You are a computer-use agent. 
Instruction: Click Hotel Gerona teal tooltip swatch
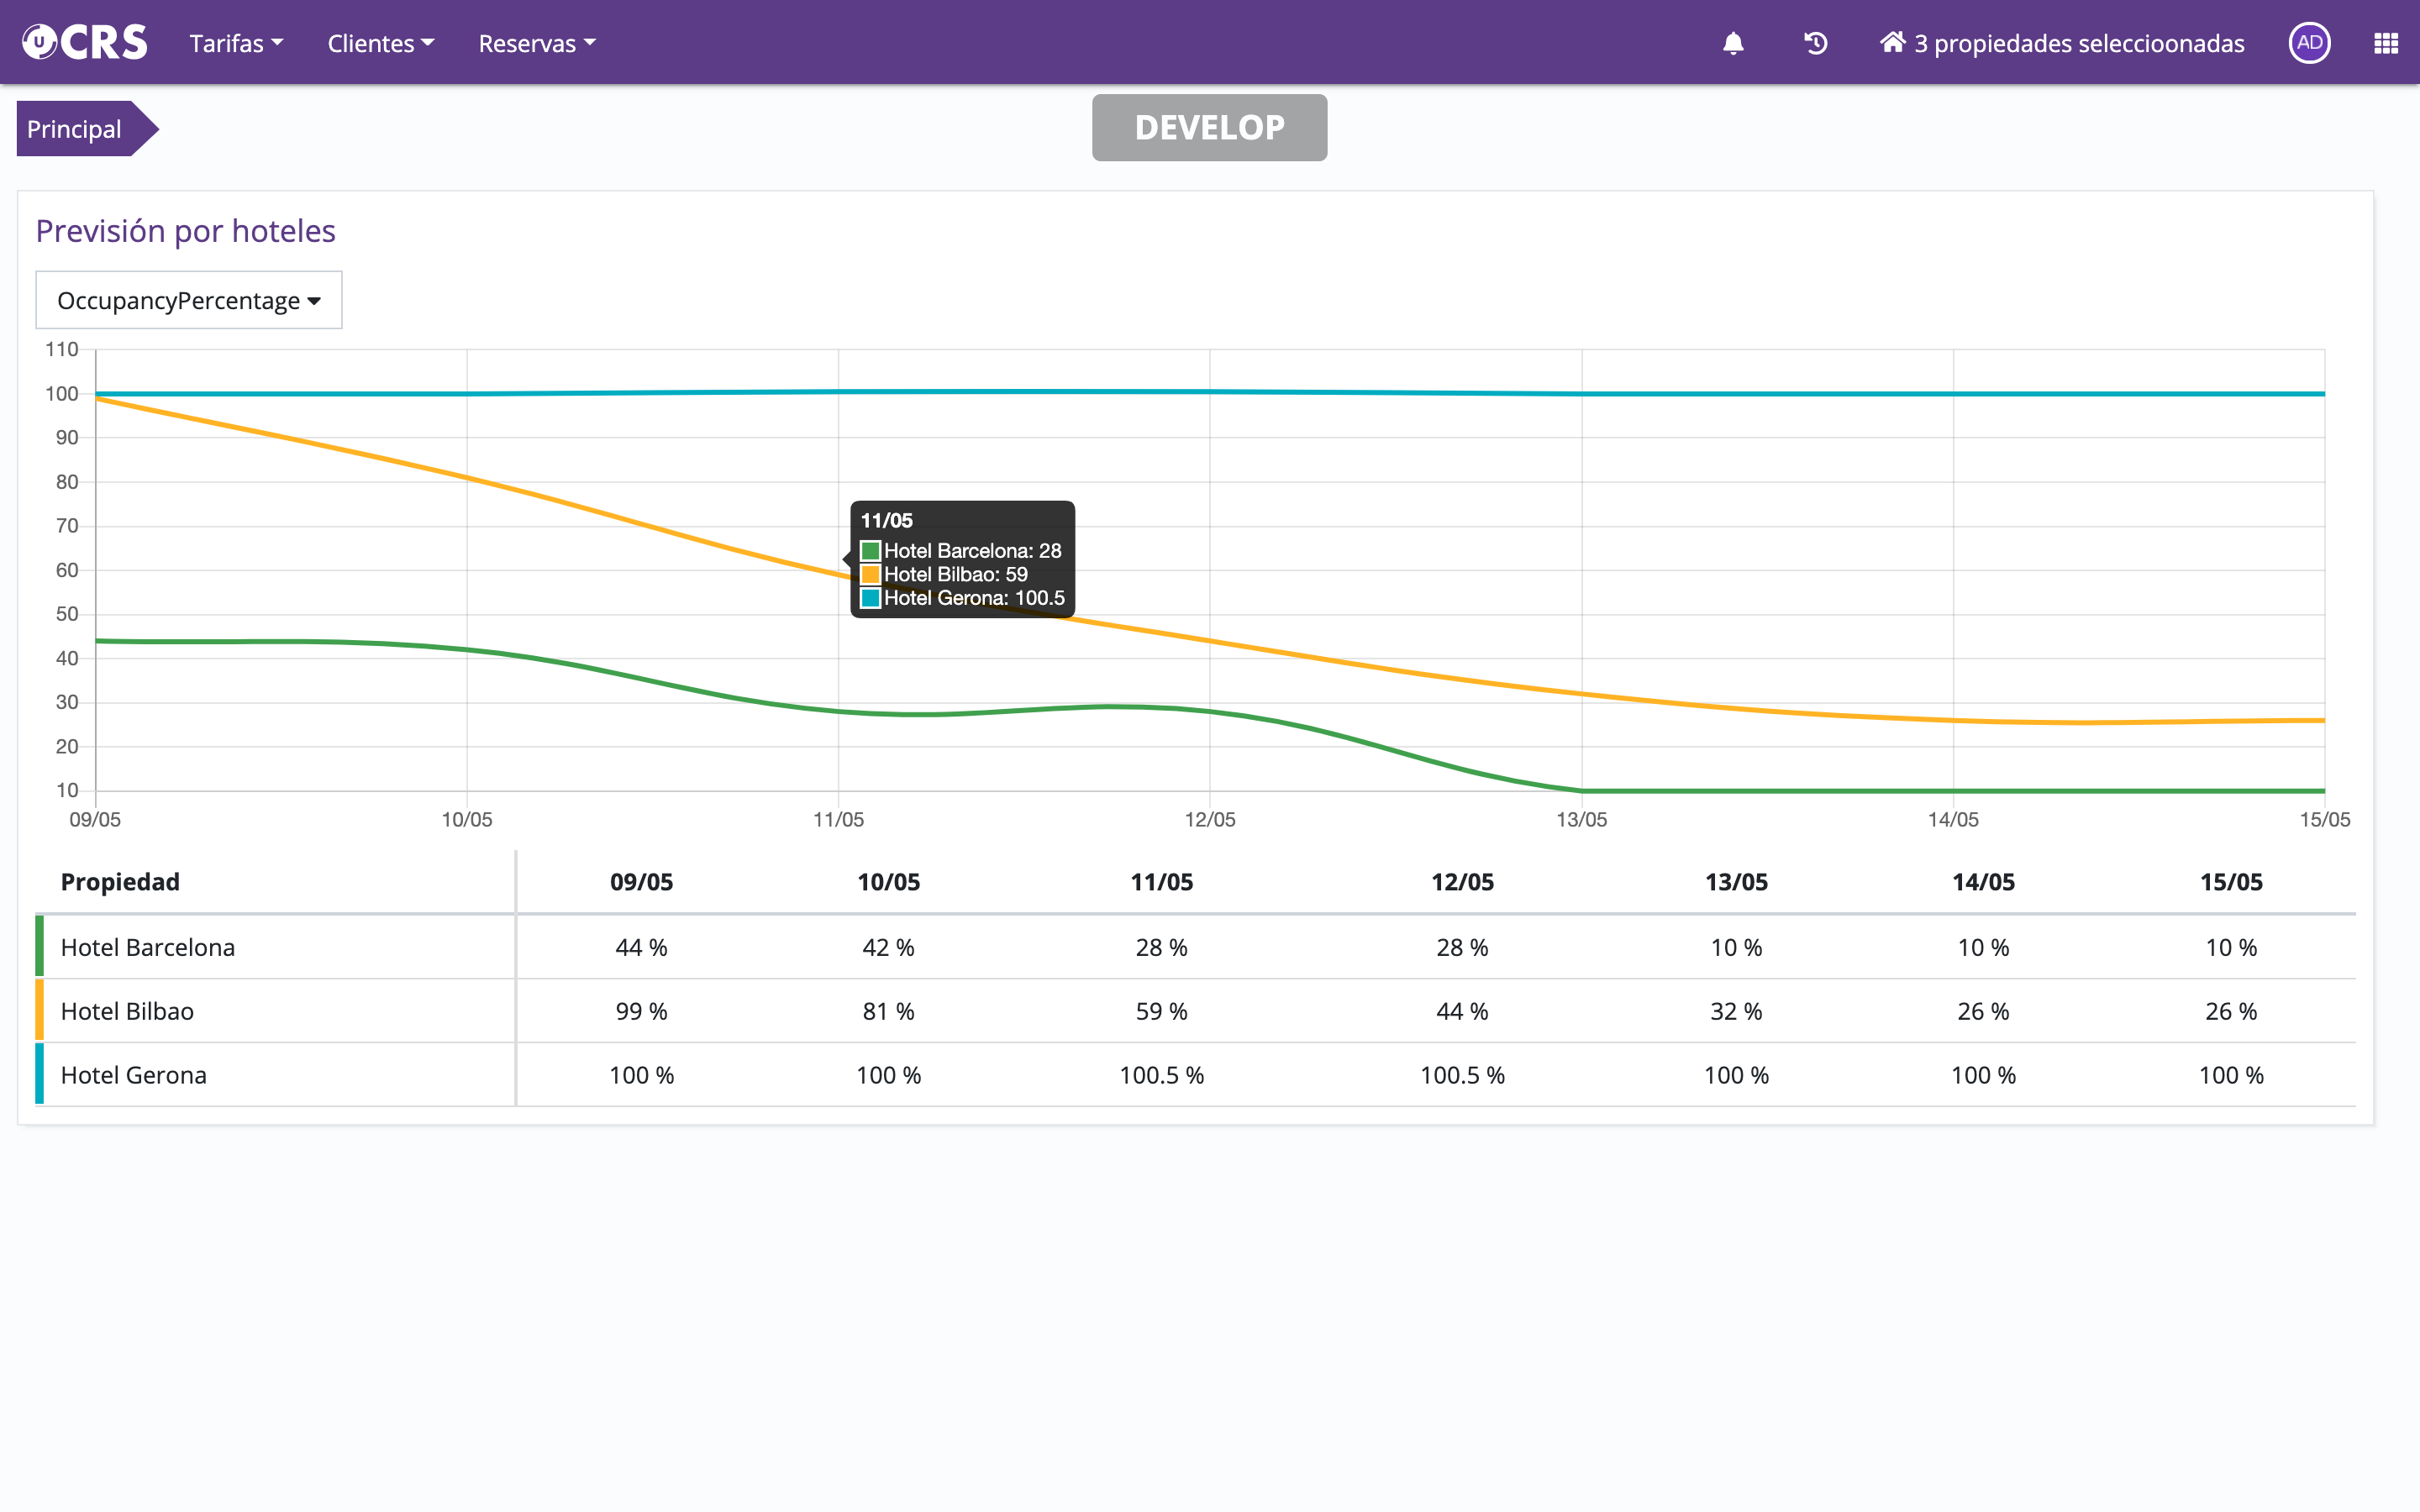pyautogui.click(x=870, y=598)
